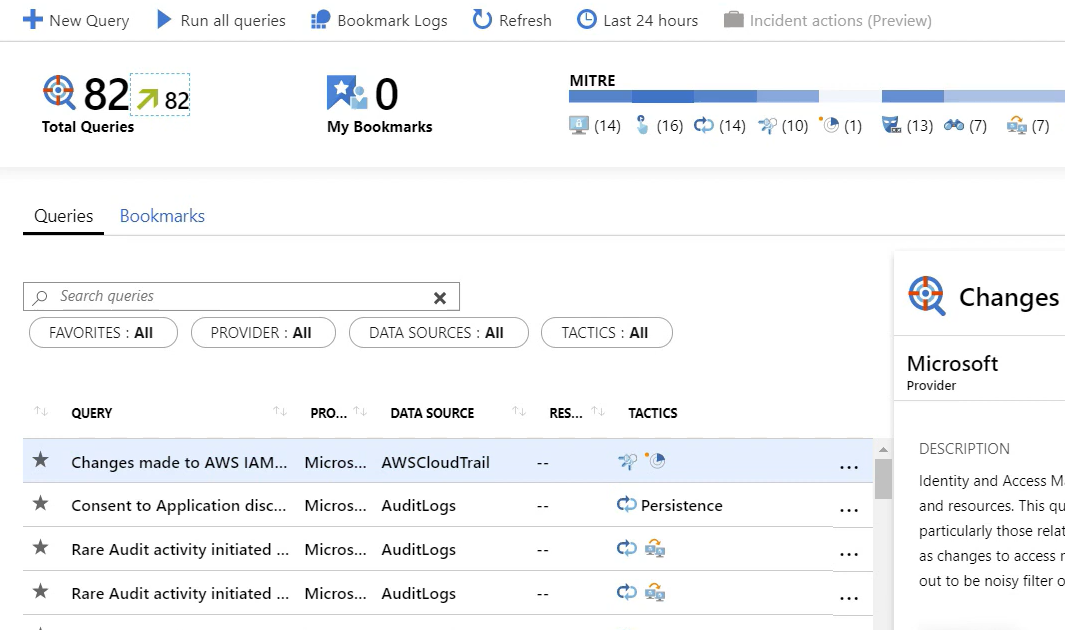Screen dimensions: 1065x630
Task: Favorite the Changes made to AWS IAM query
Action: point(40,460)
